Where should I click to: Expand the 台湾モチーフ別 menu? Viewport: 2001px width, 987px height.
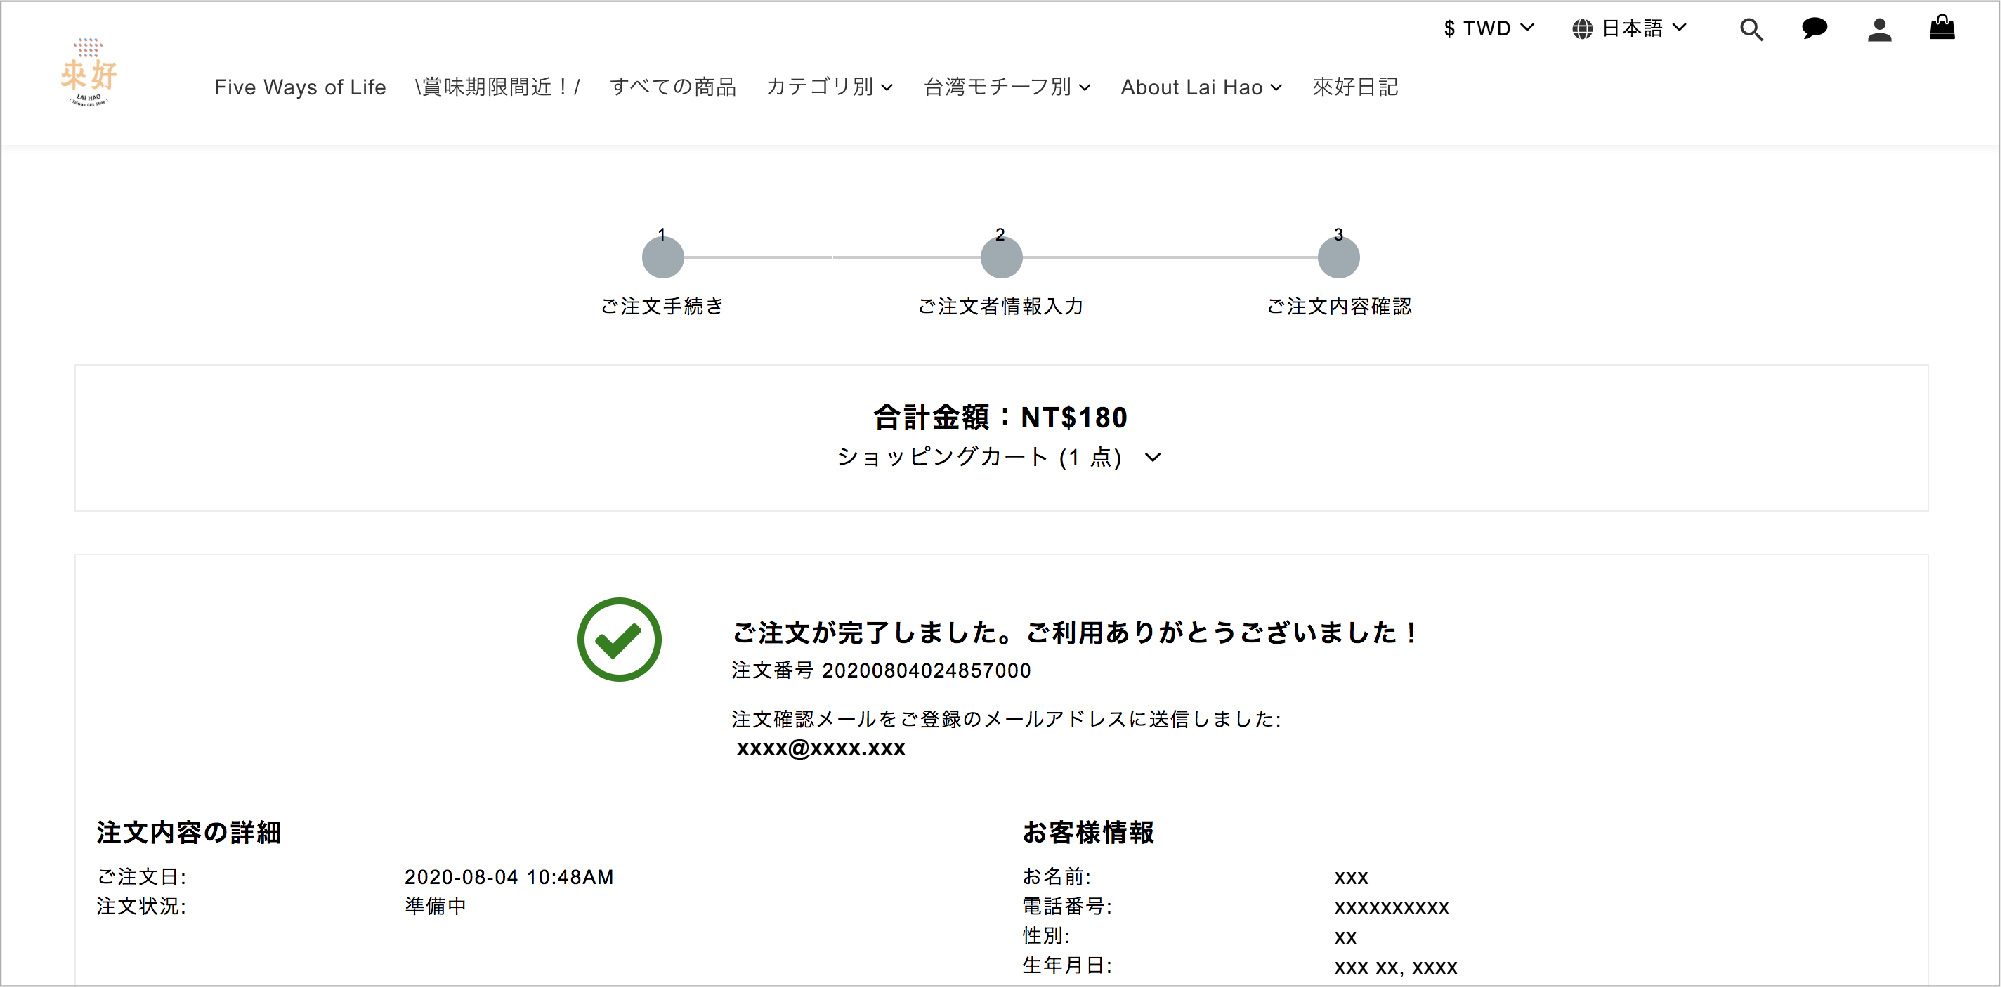pos(1006,87)
